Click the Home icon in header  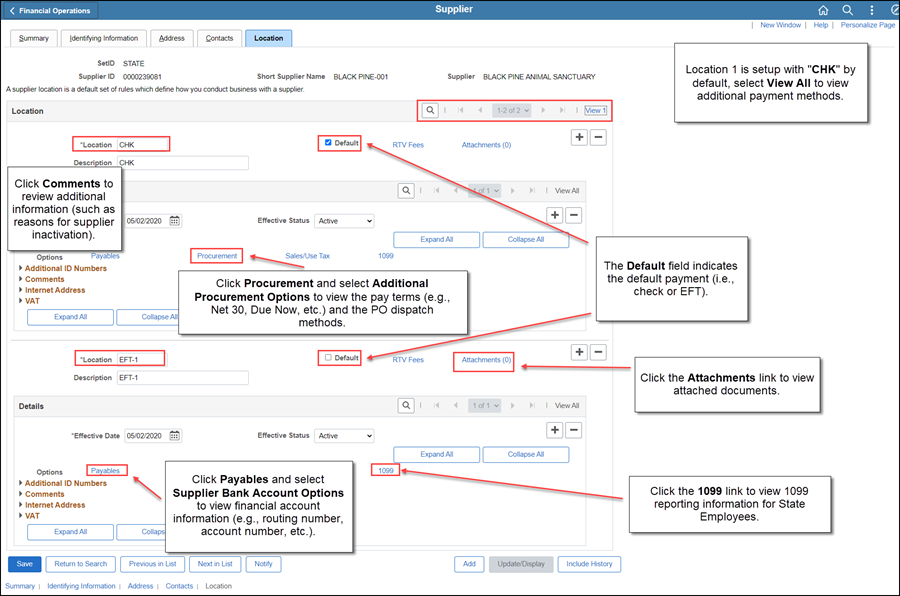tap(823, 10)
